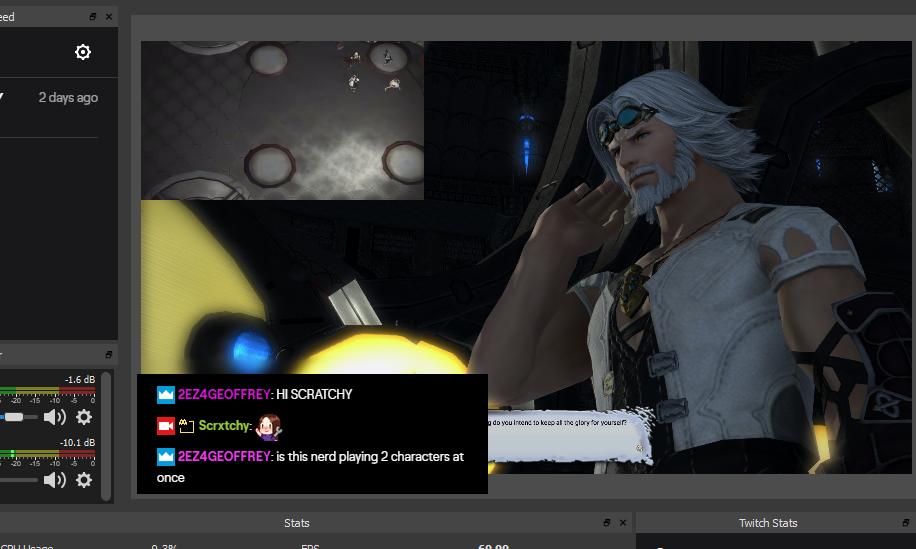
Task: Pop out the audio mixer dock
Action: point(109,355)
